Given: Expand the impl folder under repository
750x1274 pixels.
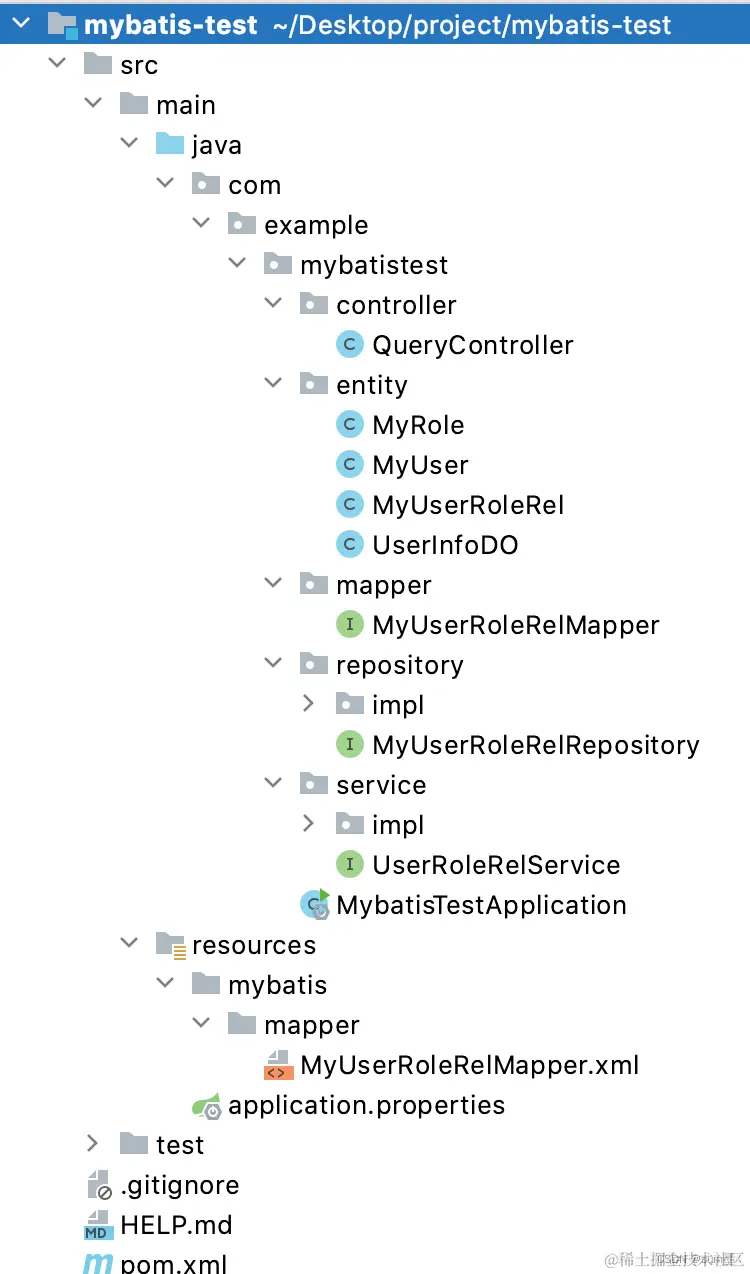Looking at the screenshot, I should (308, 703).
